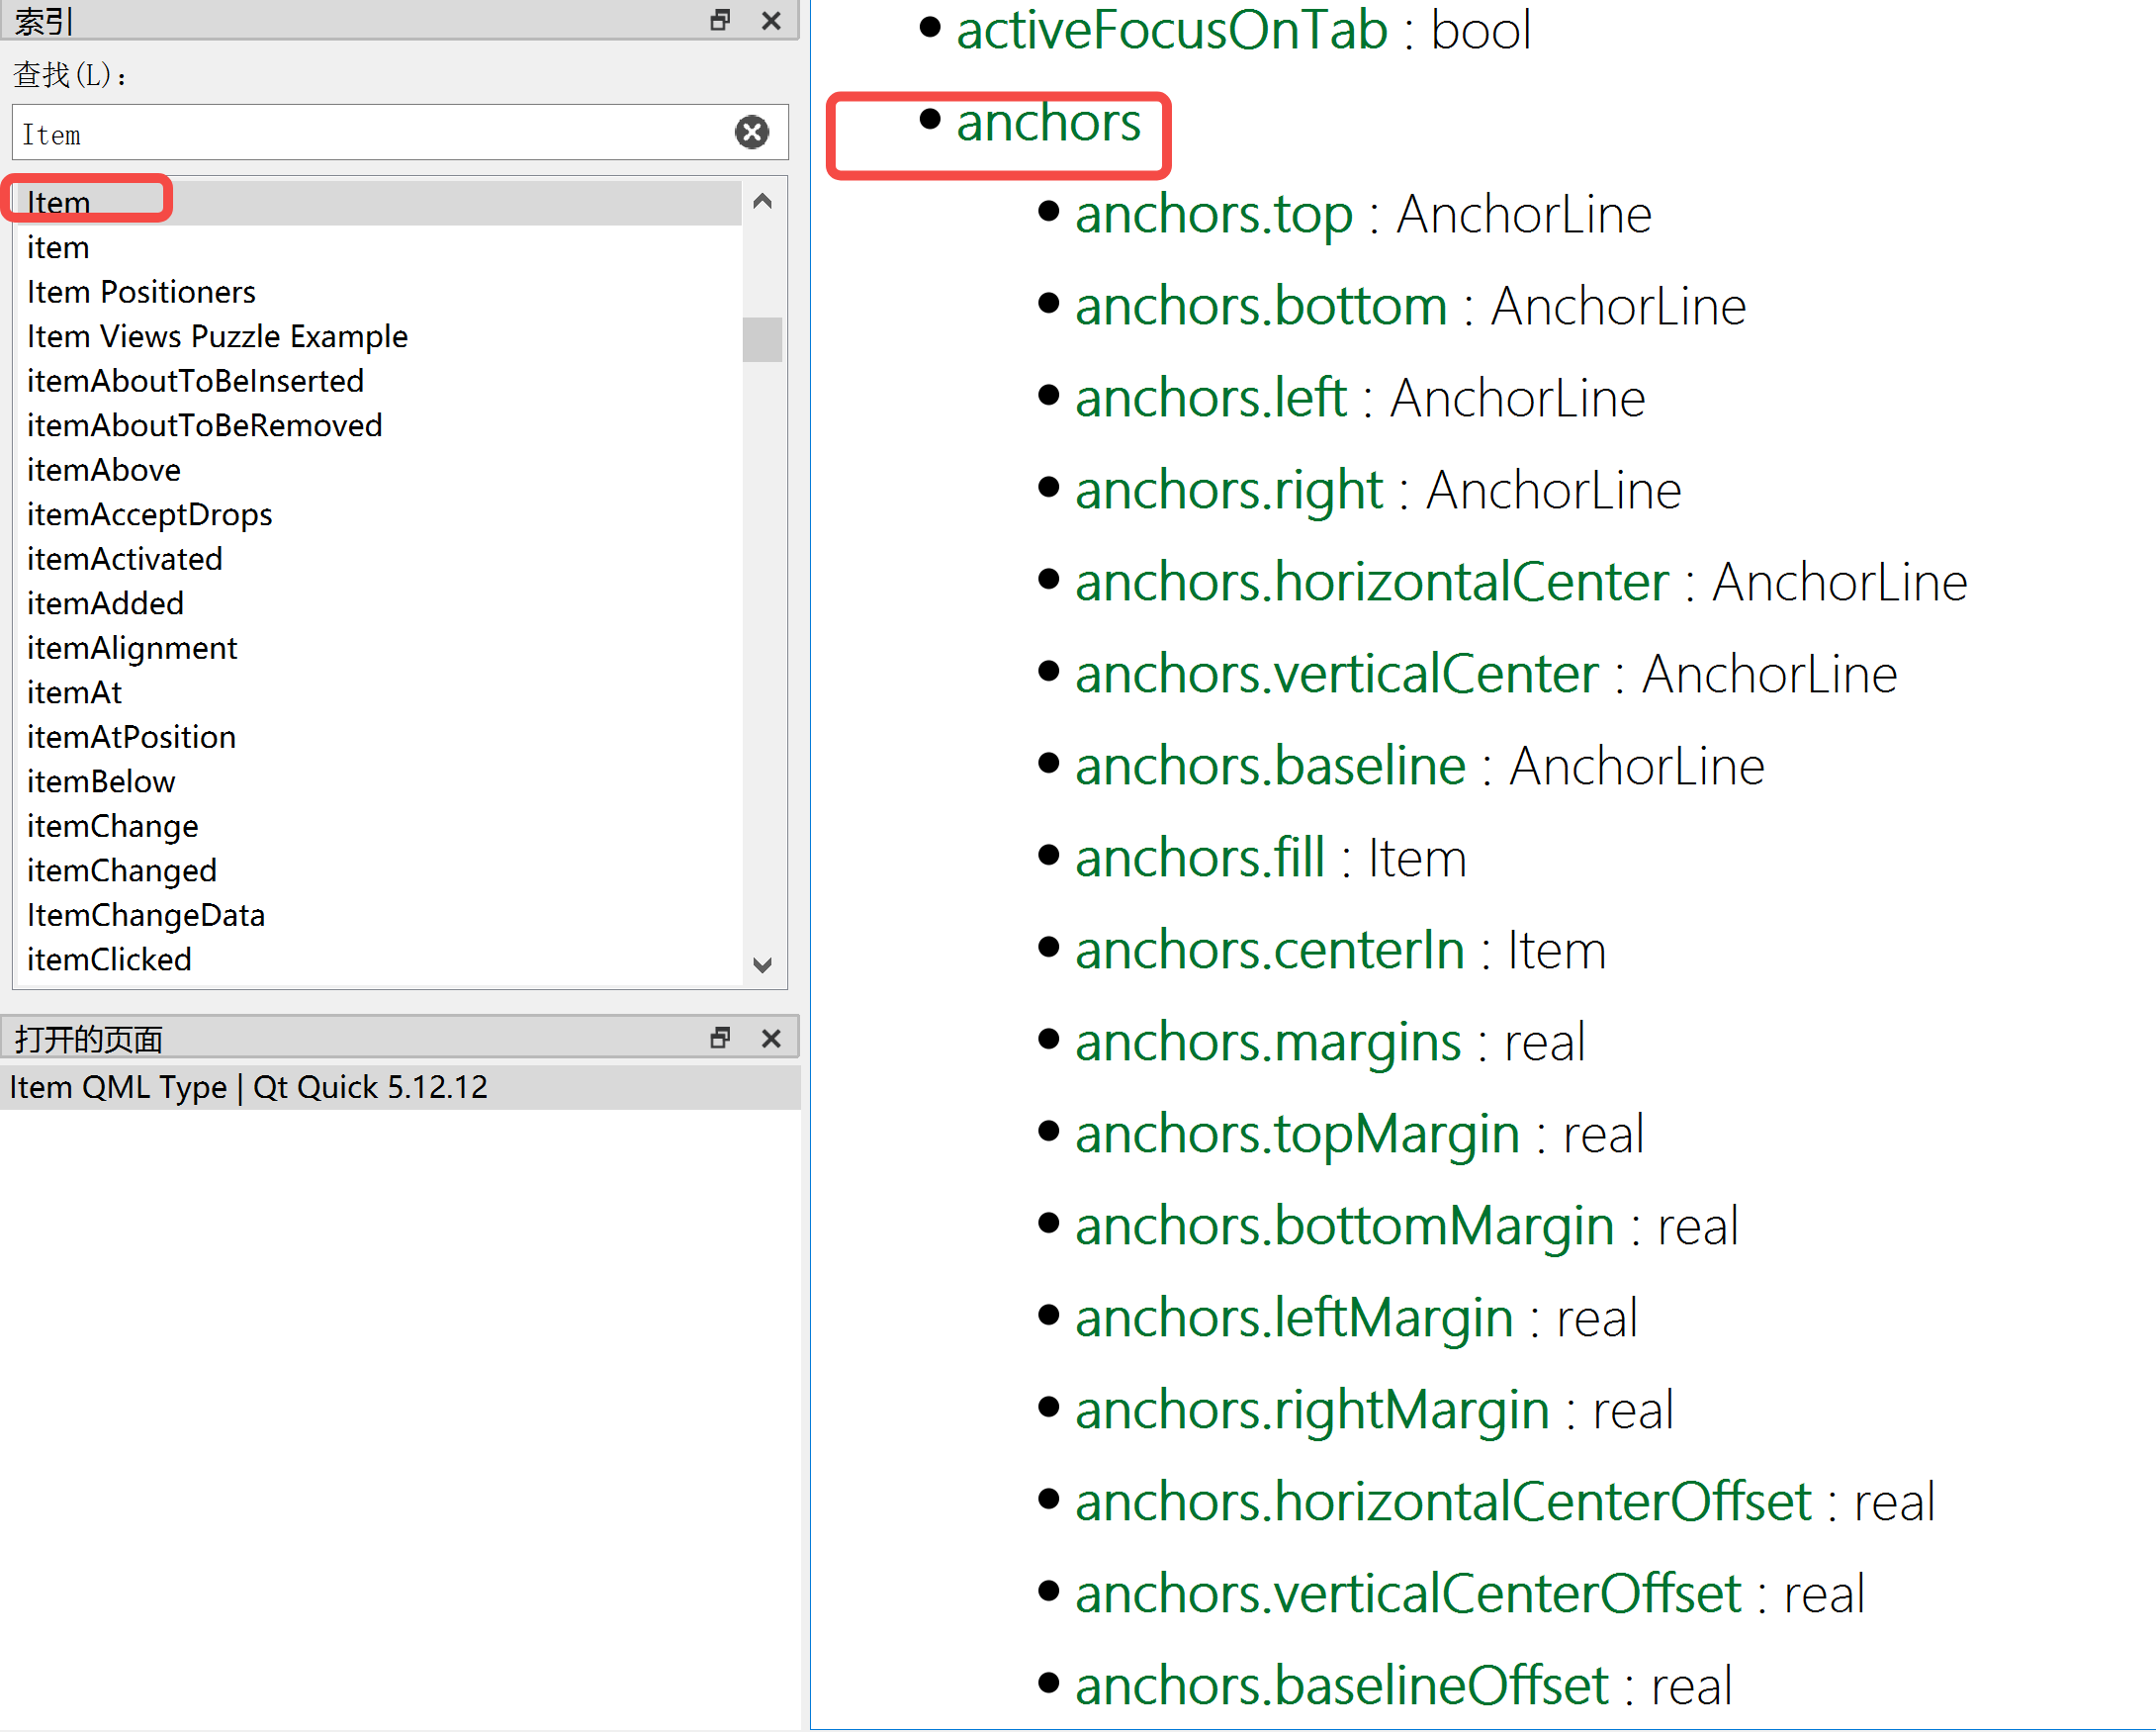Select Item in the index list
This screenshot has width=2156, height=1732.
(x=59, y=202)
